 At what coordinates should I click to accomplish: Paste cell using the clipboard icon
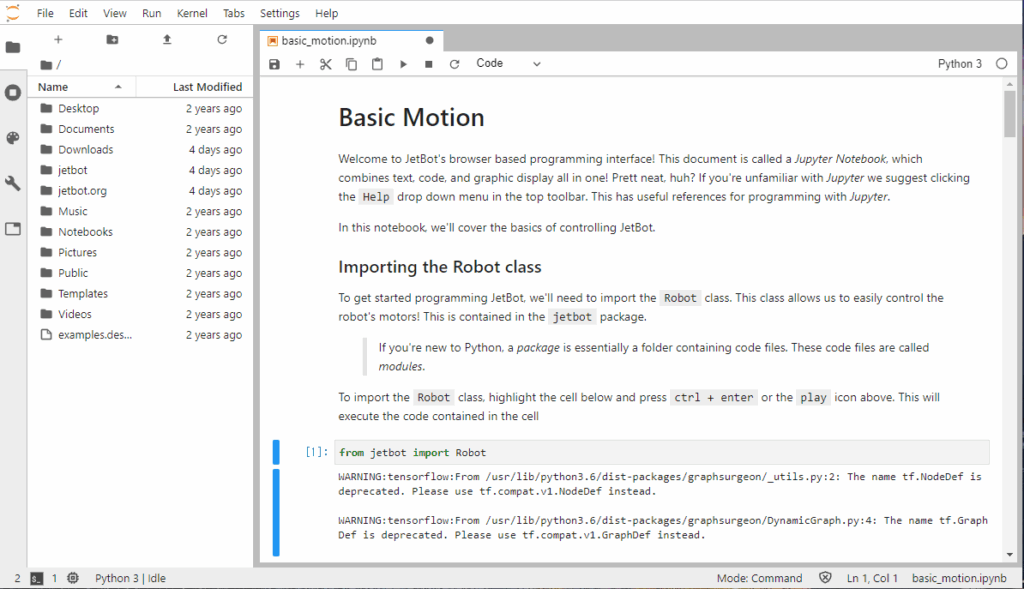(377, 64)
